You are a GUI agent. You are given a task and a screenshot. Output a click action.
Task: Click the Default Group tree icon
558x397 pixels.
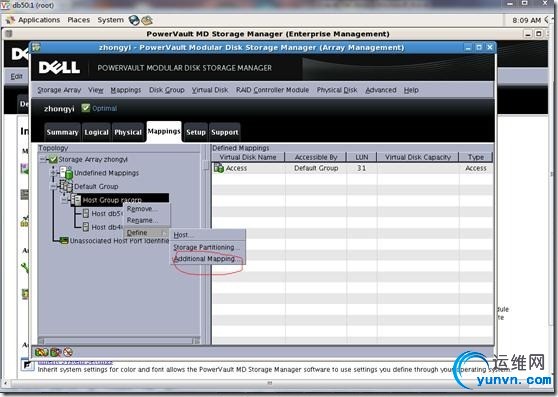click(x=66, y=186)
